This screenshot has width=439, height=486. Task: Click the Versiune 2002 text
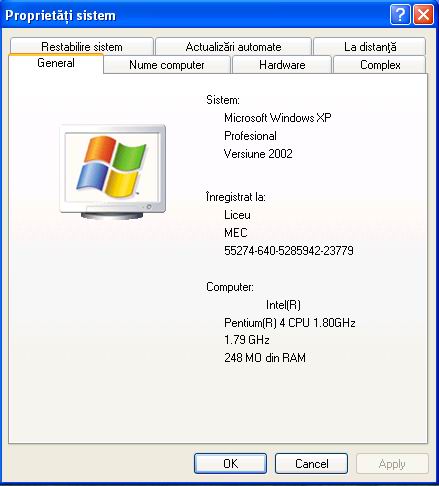click(x=258, y=154)
